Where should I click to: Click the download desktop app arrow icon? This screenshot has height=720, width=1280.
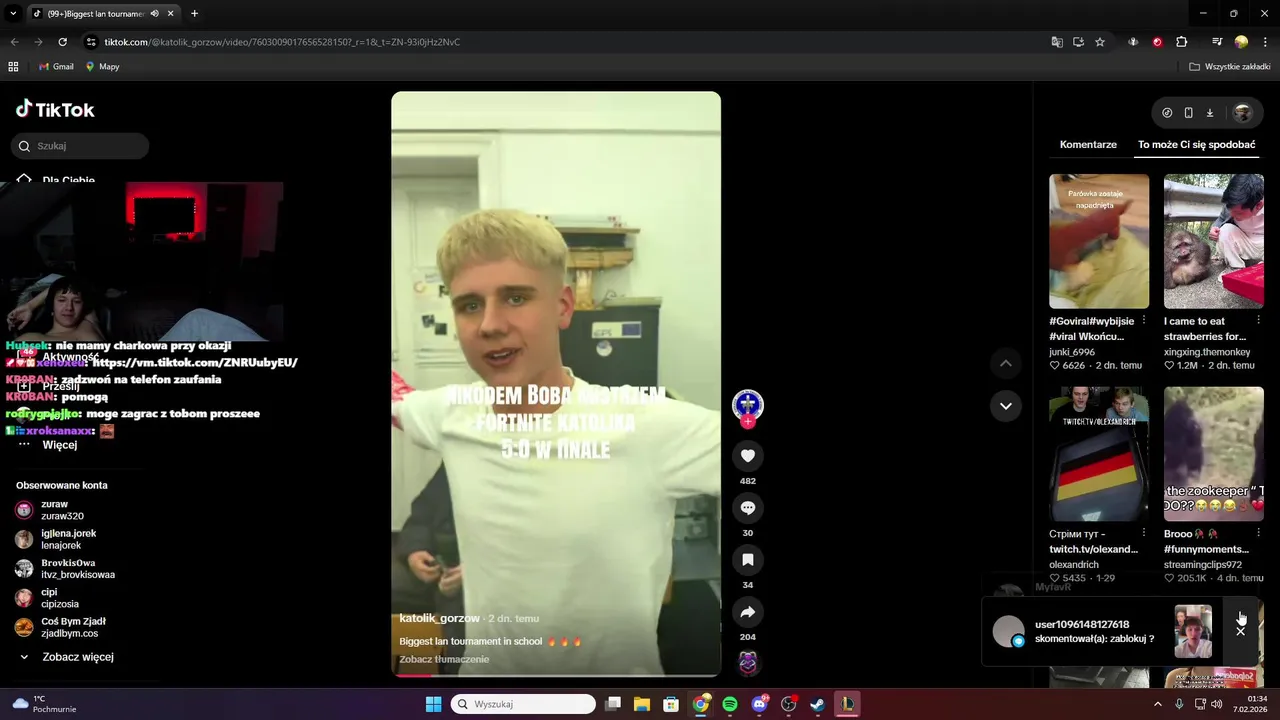click(1209, 113)
